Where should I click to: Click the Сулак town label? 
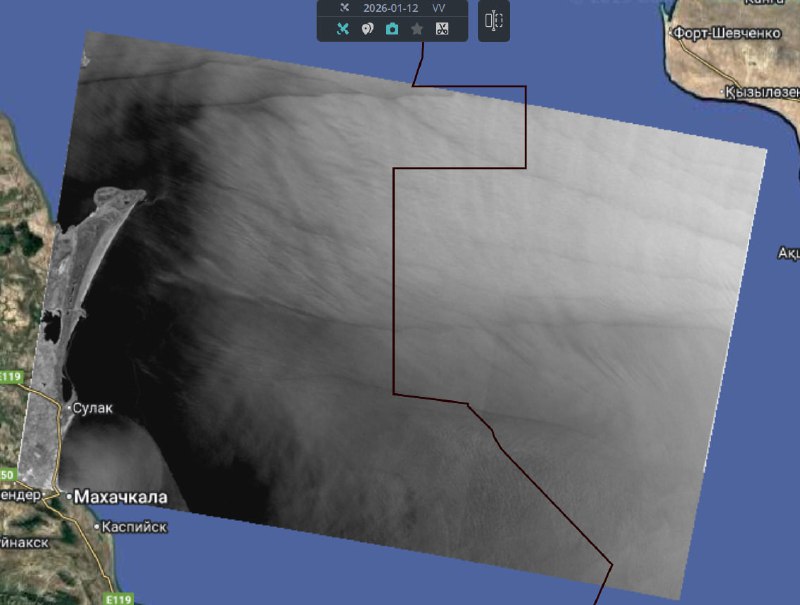(x=93, y=408)
